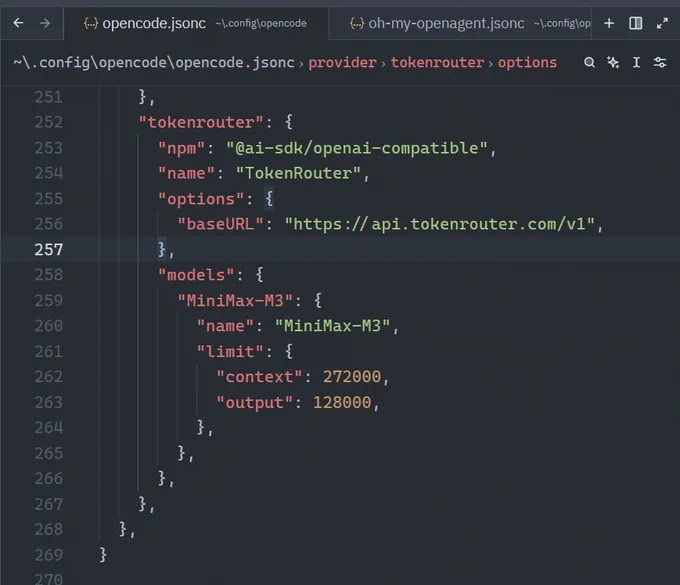
Task: Click the "TokenRouter" name value
Action: pyautogui.click(x=298, y=173)
